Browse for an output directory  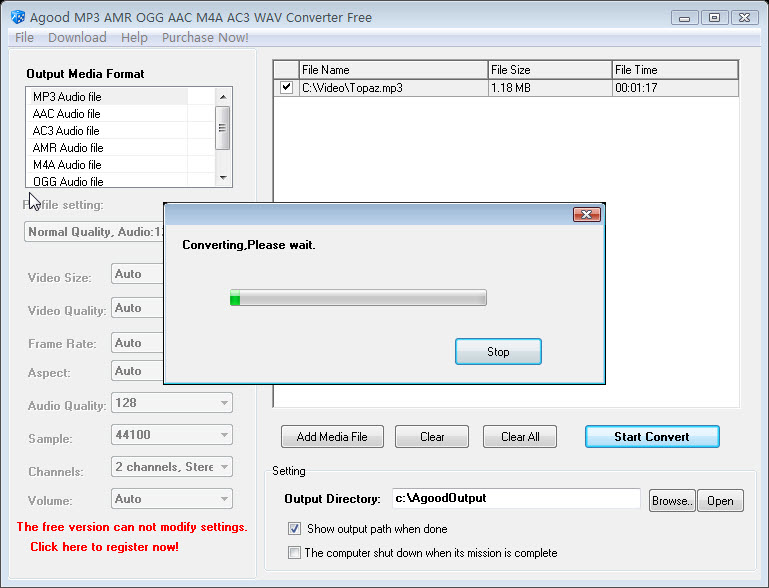[672, 501]
